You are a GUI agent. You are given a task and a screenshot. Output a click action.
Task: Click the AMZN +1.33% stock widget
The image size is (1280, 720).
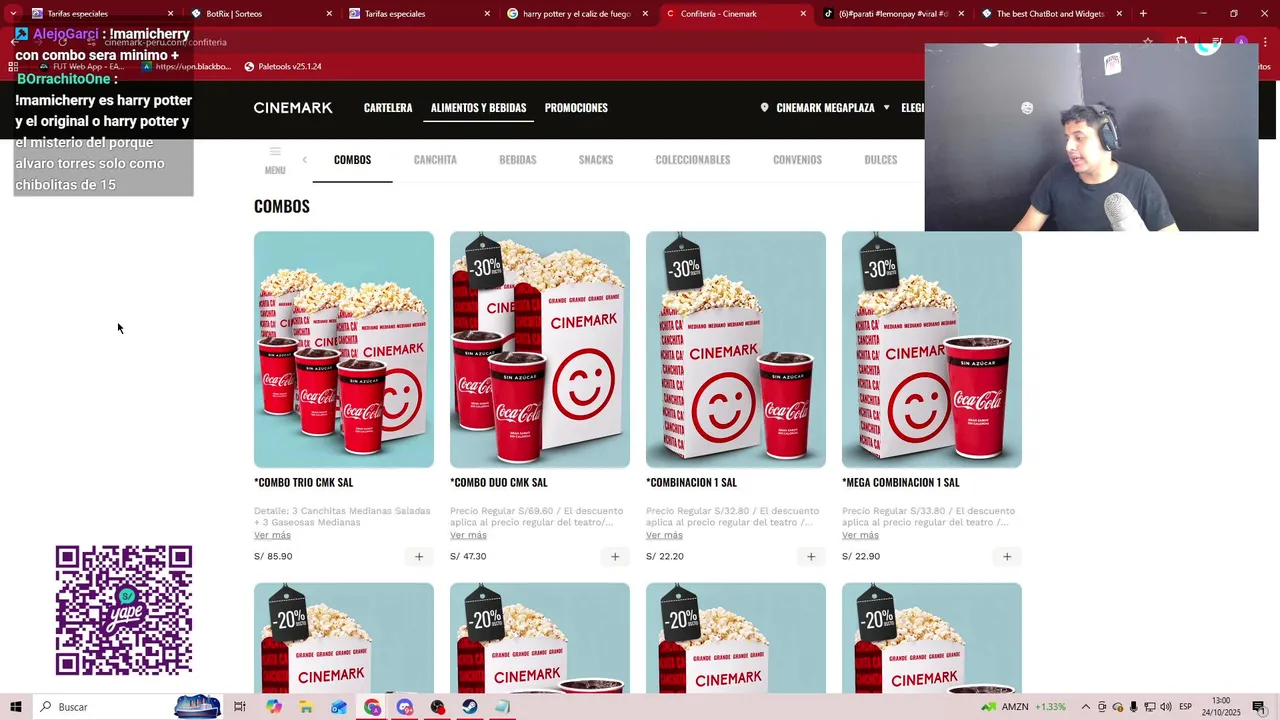(1023, 707)
